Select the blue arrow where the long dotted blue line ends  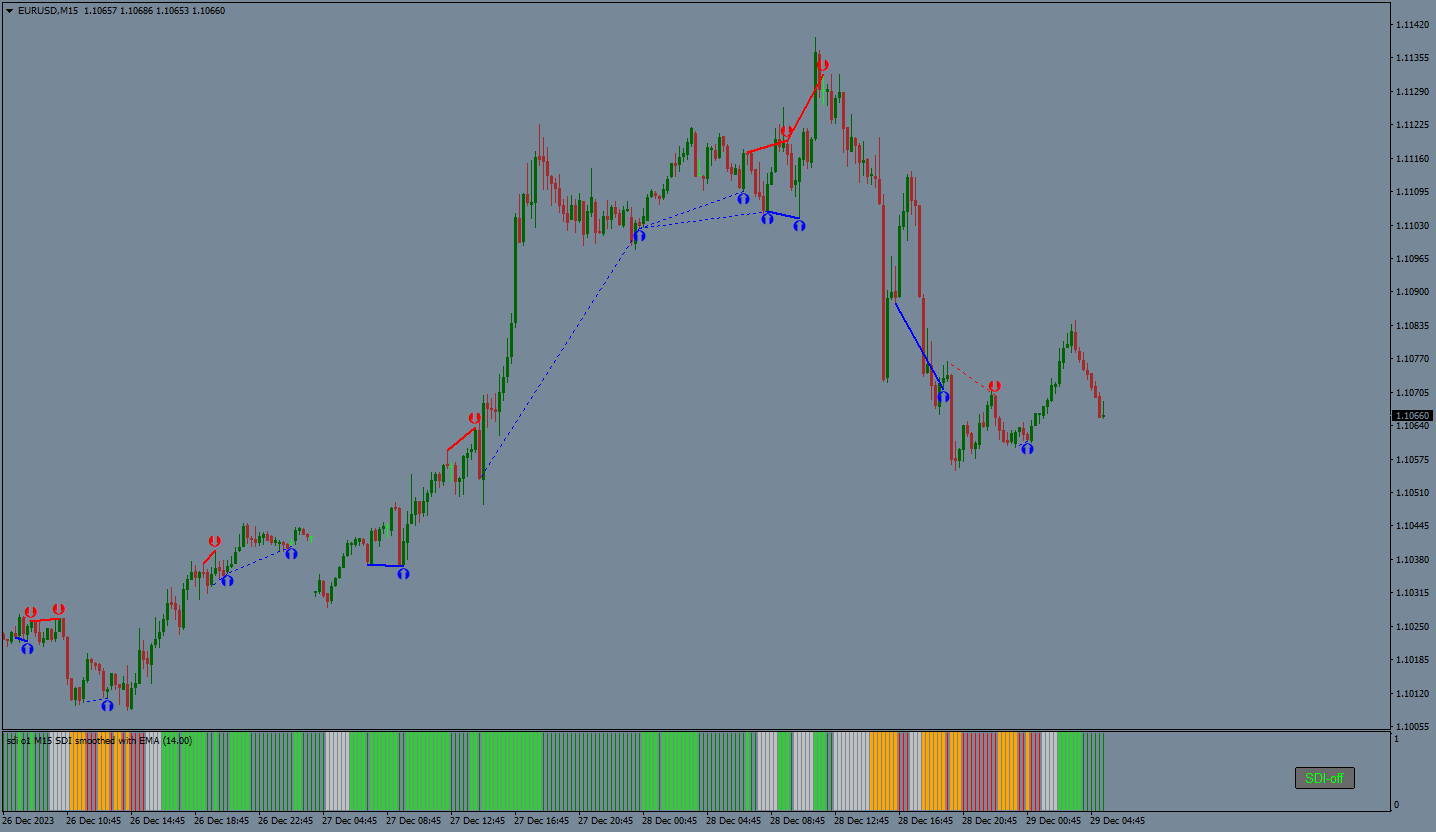(638, 236)
